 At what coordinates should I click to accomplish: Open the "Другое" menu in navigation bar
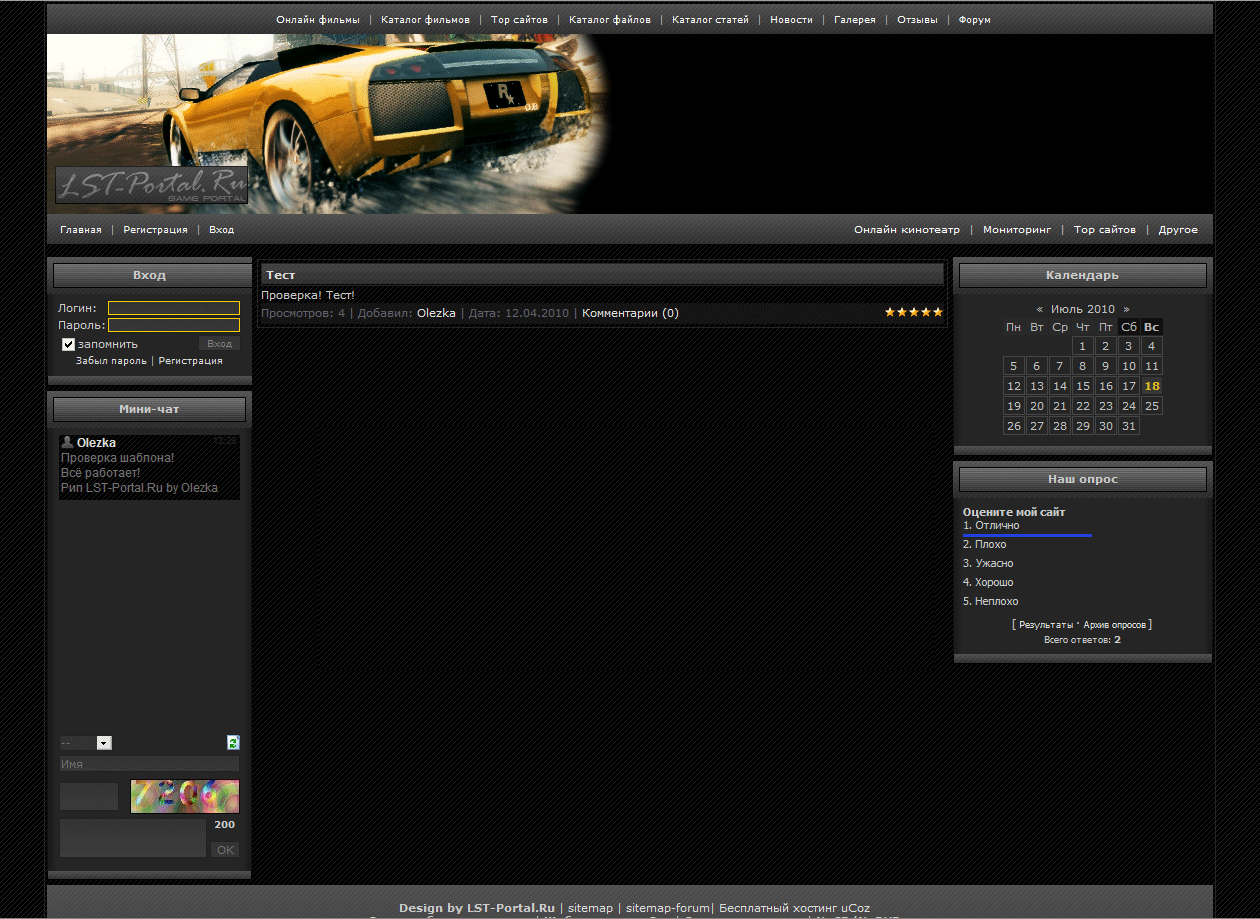1177,230
